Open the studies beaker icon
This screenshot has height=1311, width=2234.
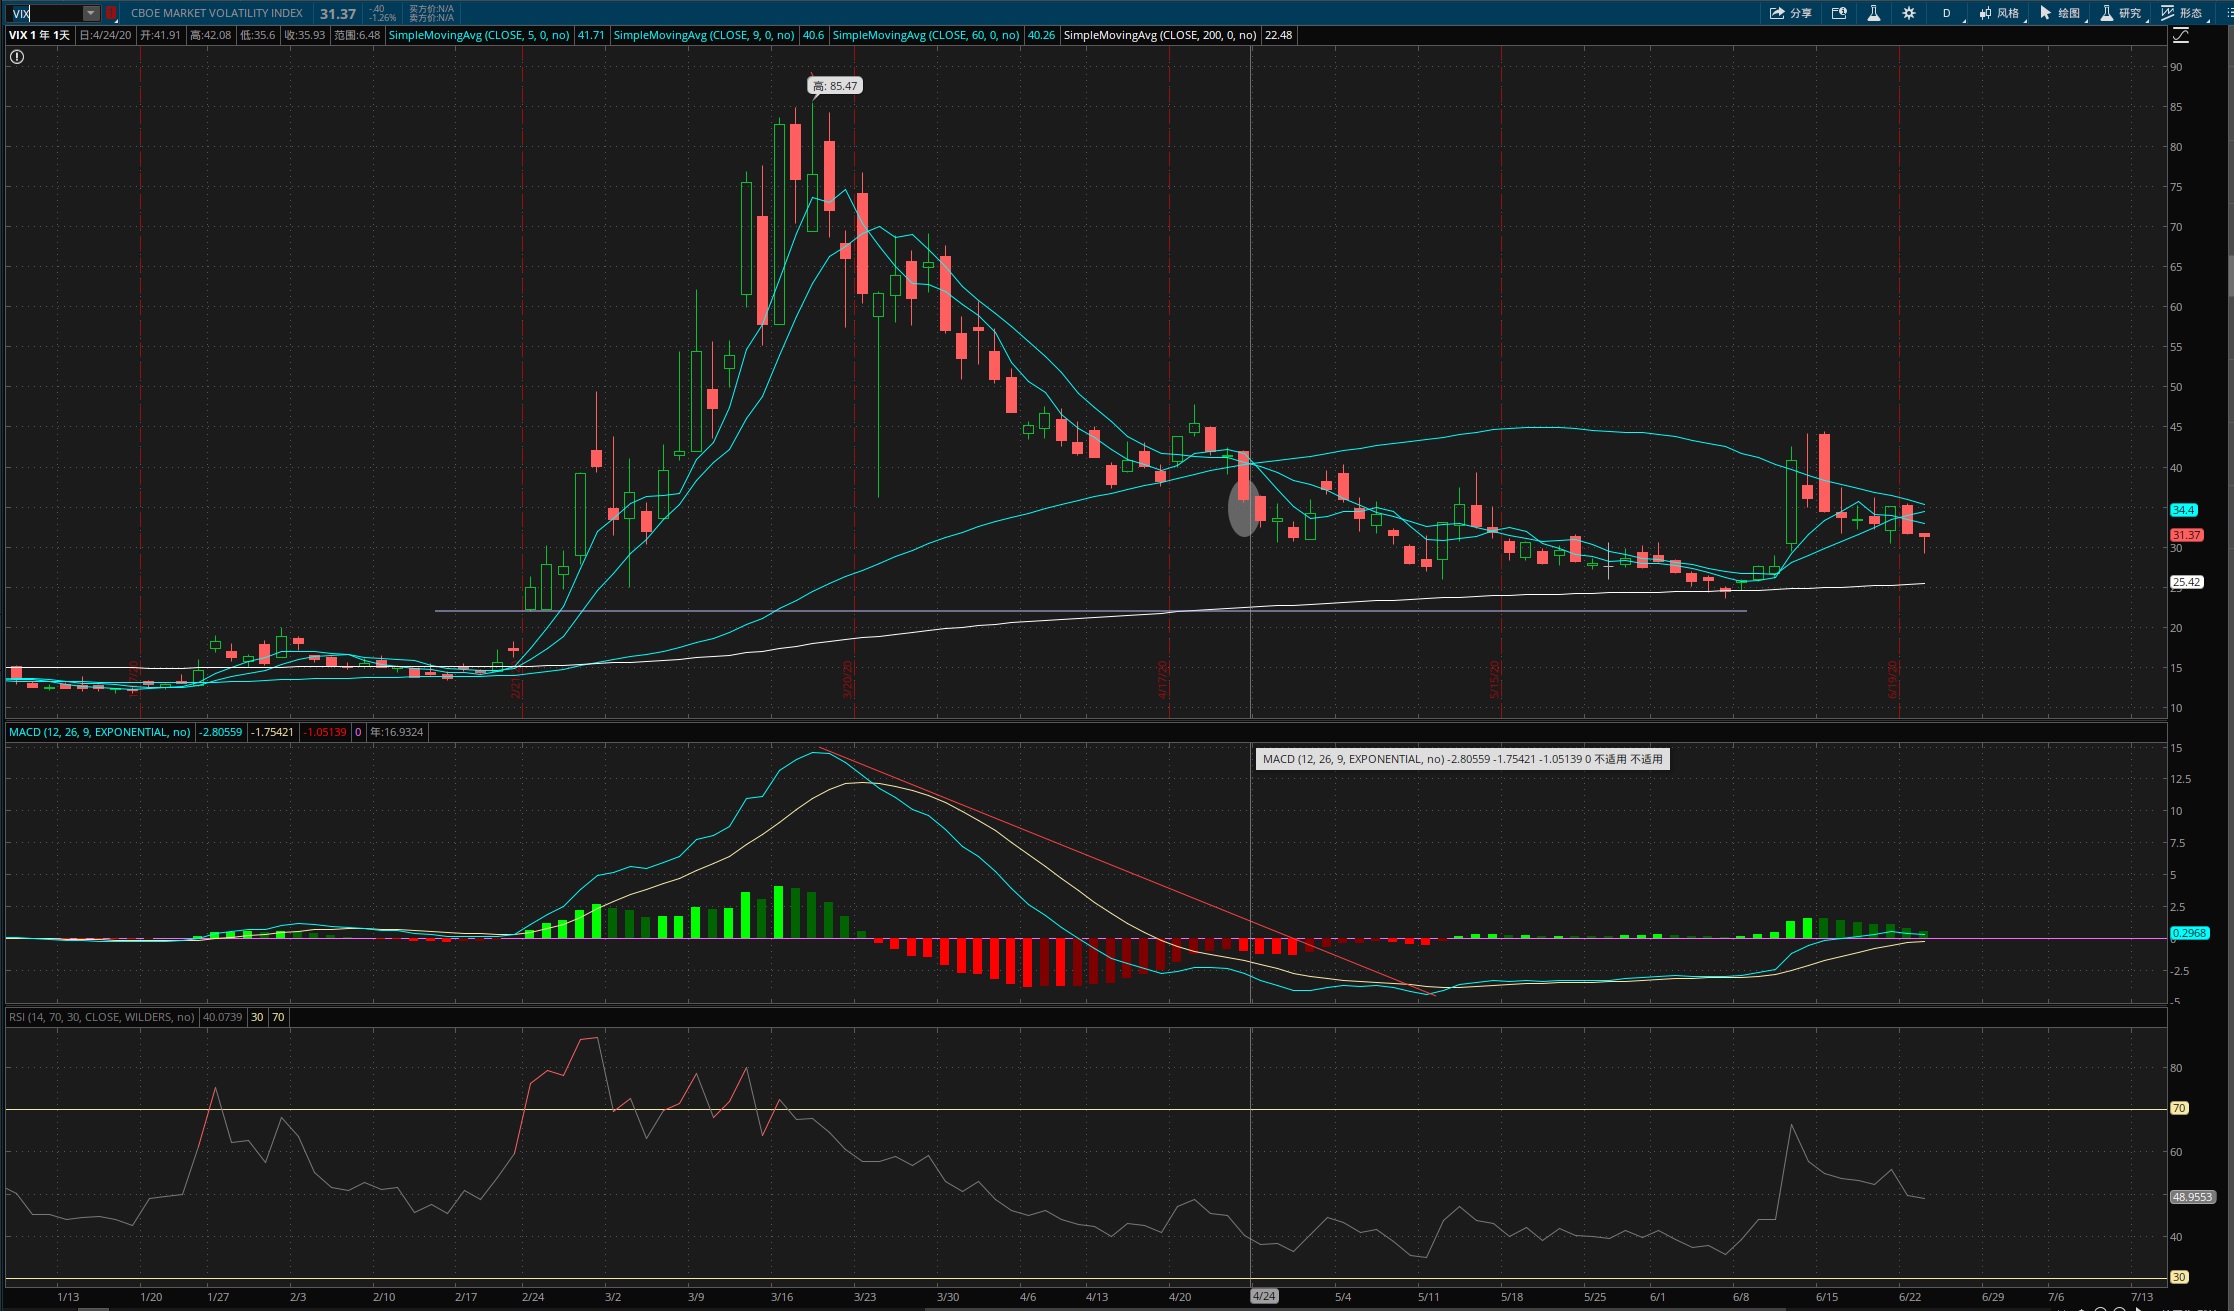(1873, 13)
